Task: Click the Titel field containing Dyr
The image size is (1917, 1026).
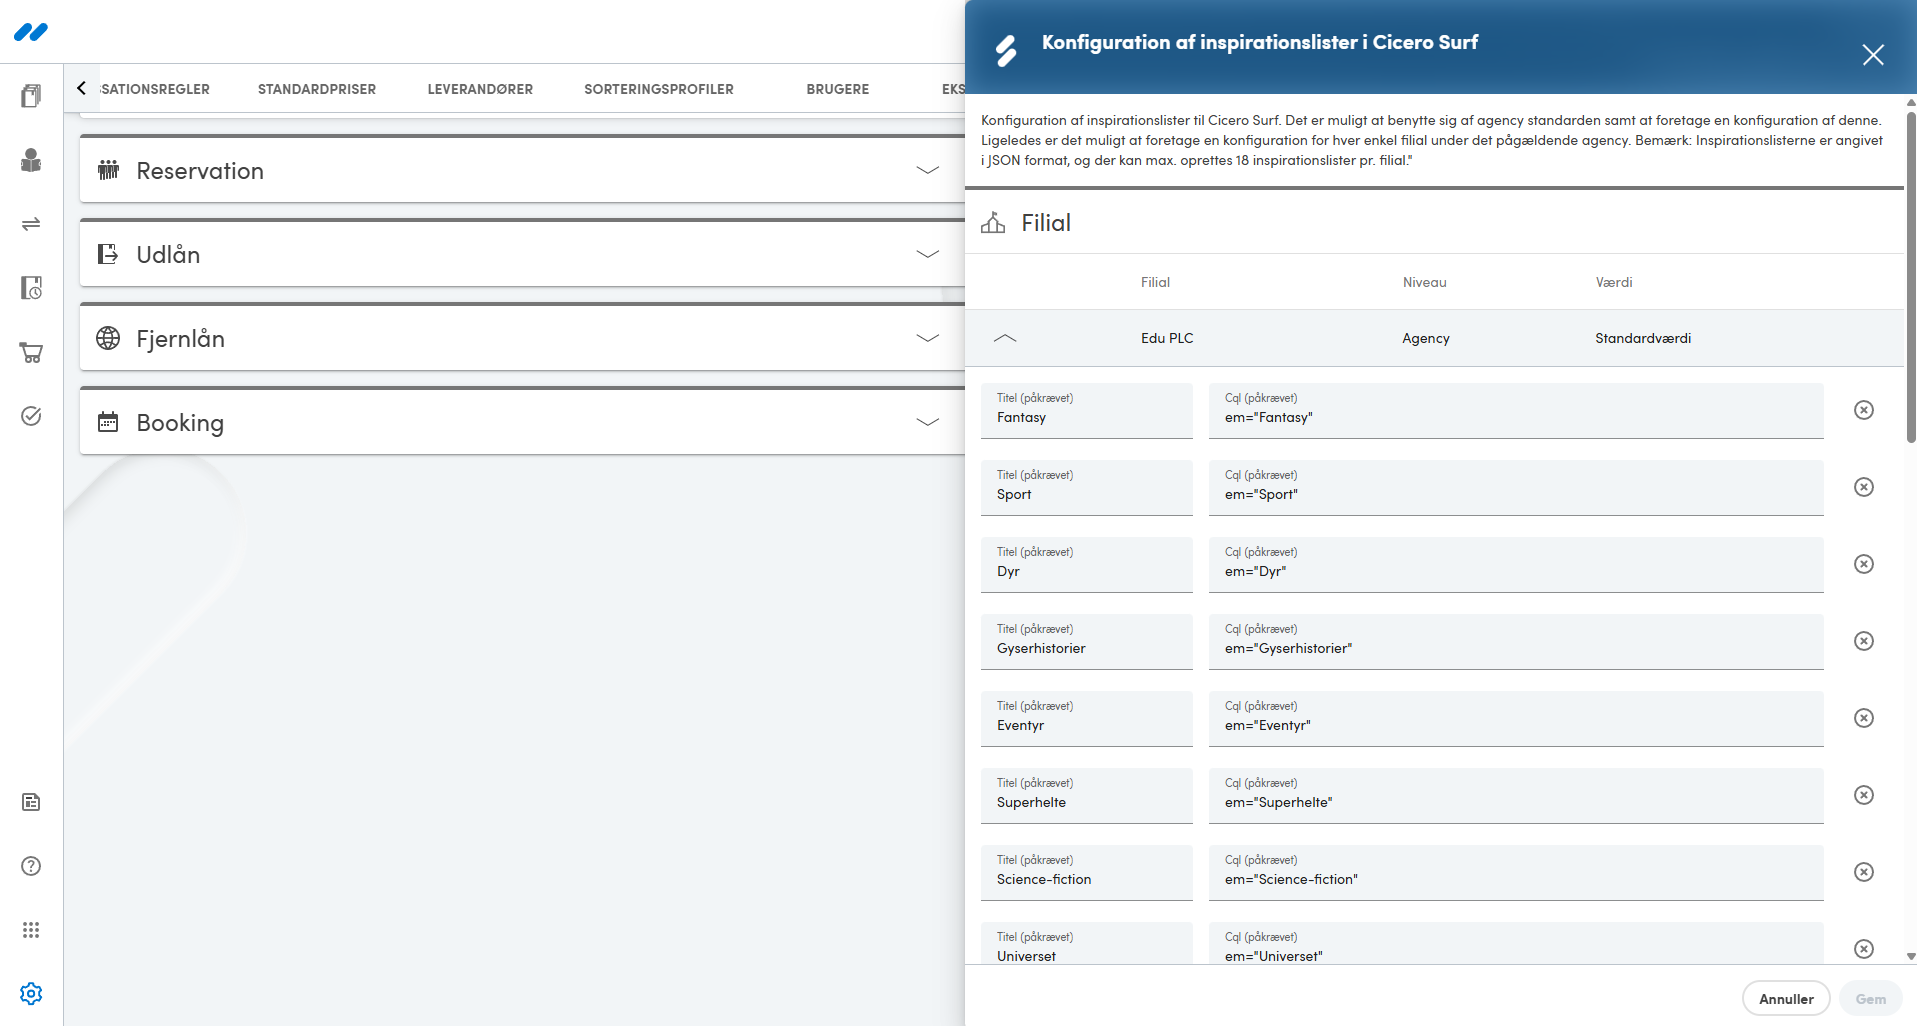Action: coord(1087,565)
